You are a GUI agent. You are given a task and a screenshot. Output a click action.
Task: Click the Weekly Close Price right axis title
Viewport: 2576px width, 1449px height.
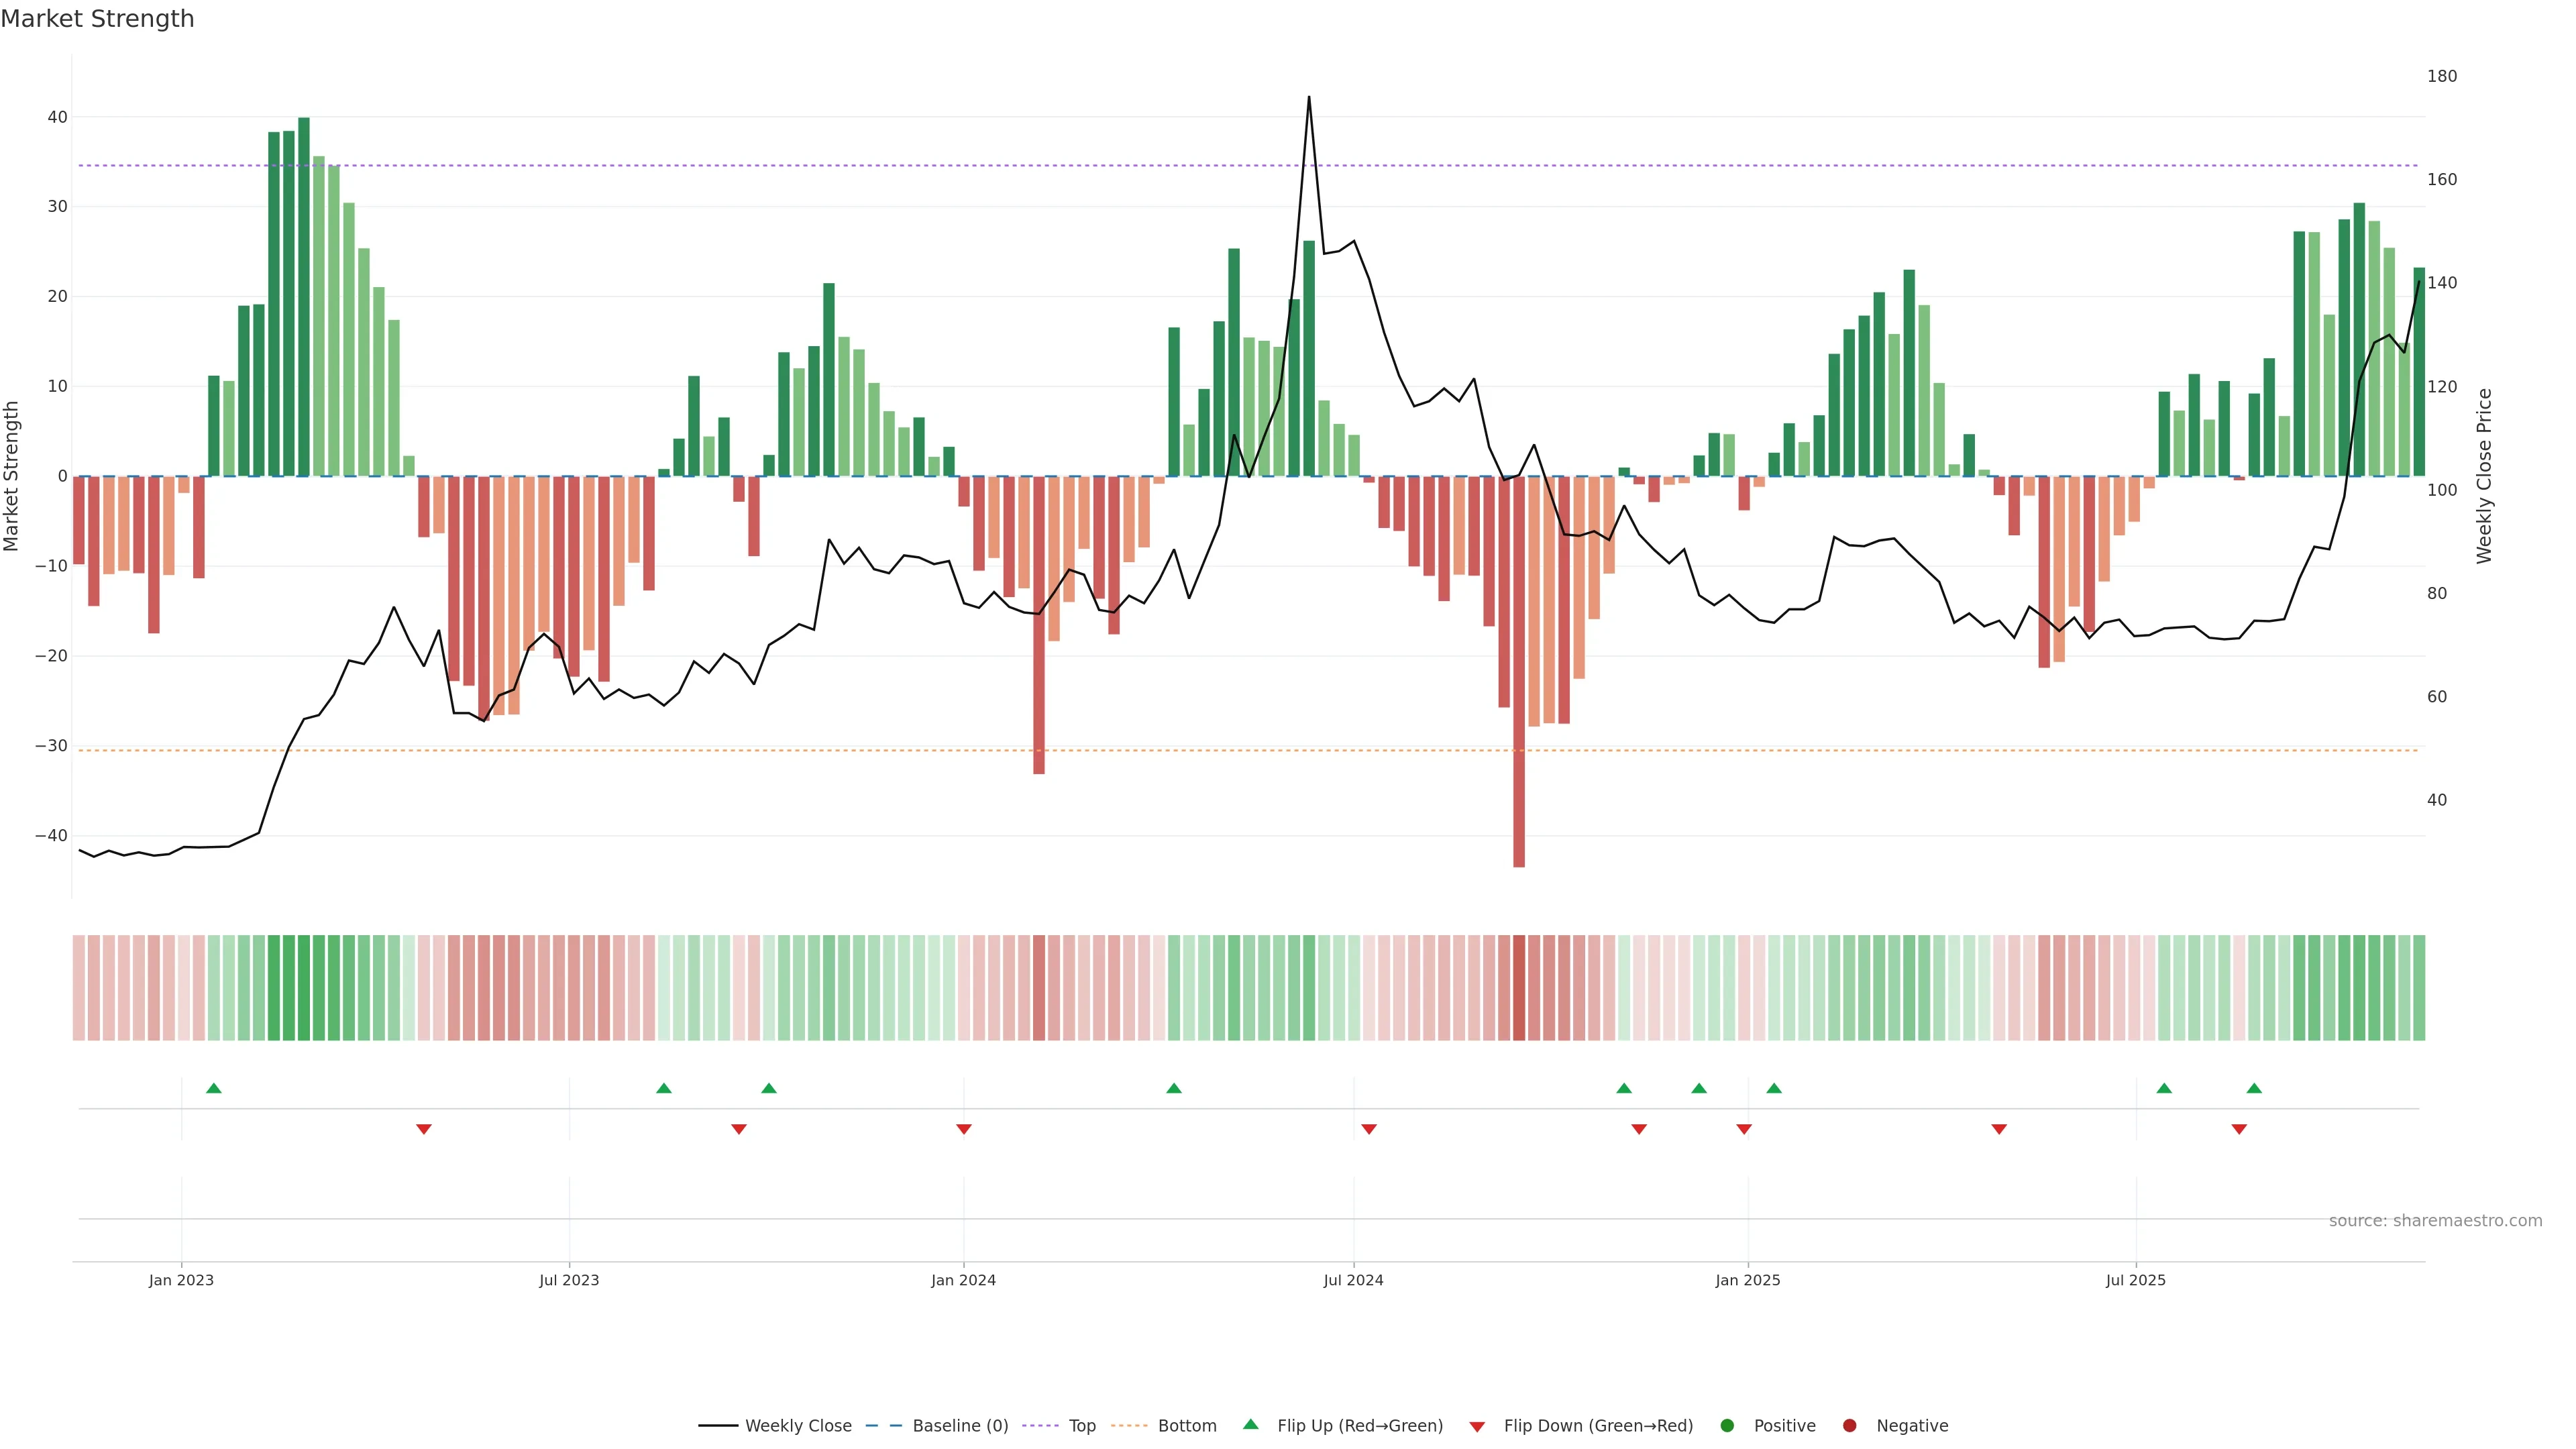tap(2485, 476)
